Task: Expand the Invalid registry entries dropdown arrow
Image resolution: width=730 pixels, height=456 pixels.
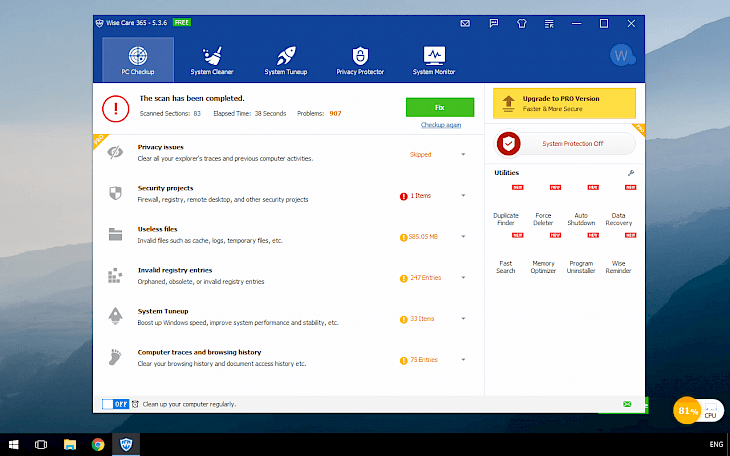Action: (463, 278)
